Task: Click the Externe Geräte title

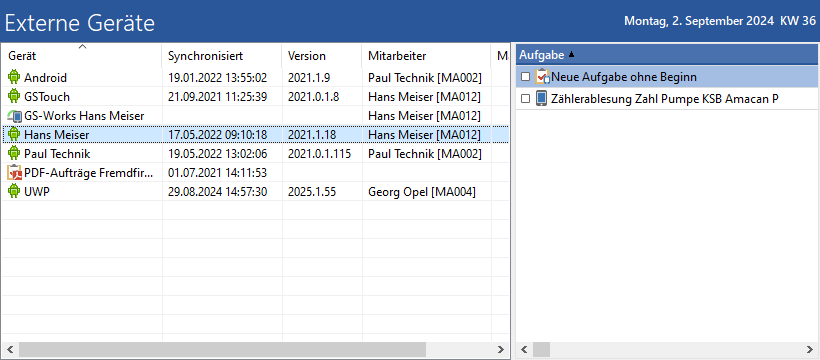Action: (80, 23)
